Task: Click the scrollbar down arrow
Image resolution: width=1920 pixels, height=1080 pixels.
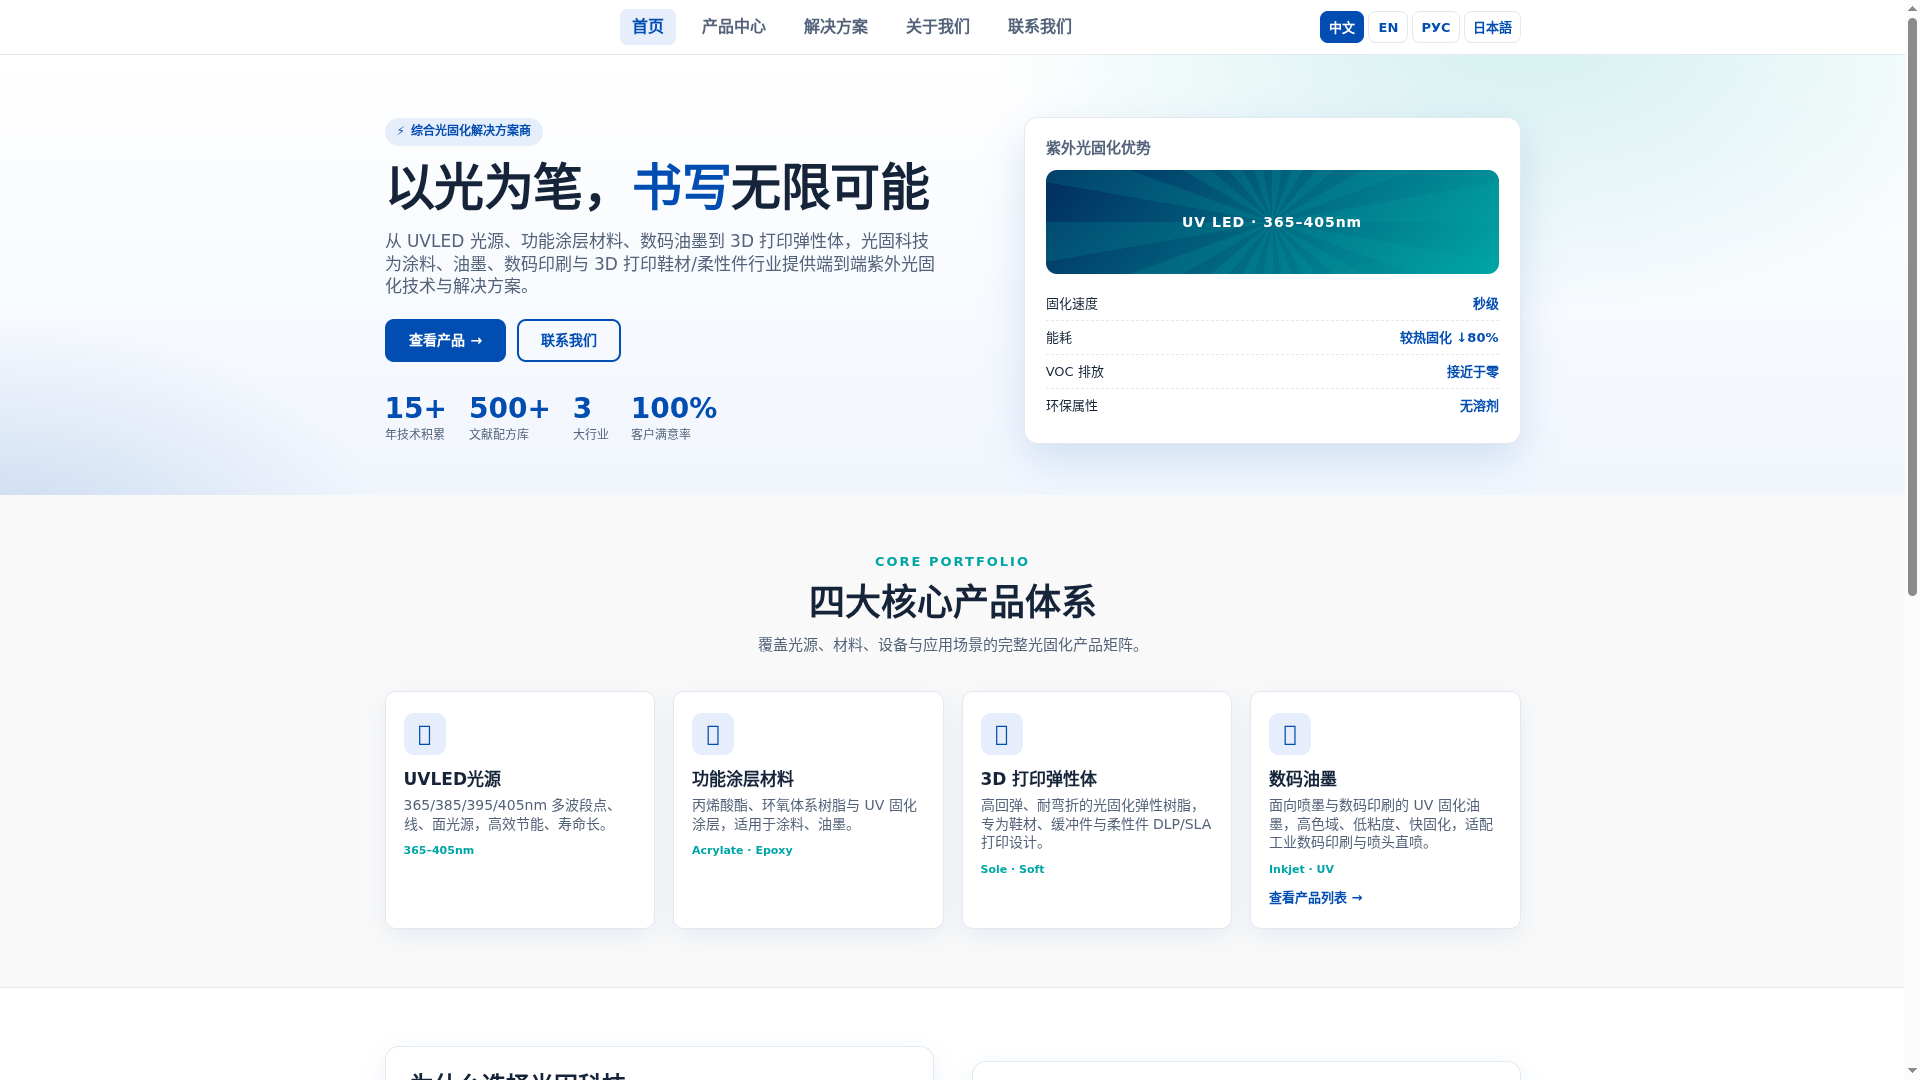Action: tap(1912, 1072)
